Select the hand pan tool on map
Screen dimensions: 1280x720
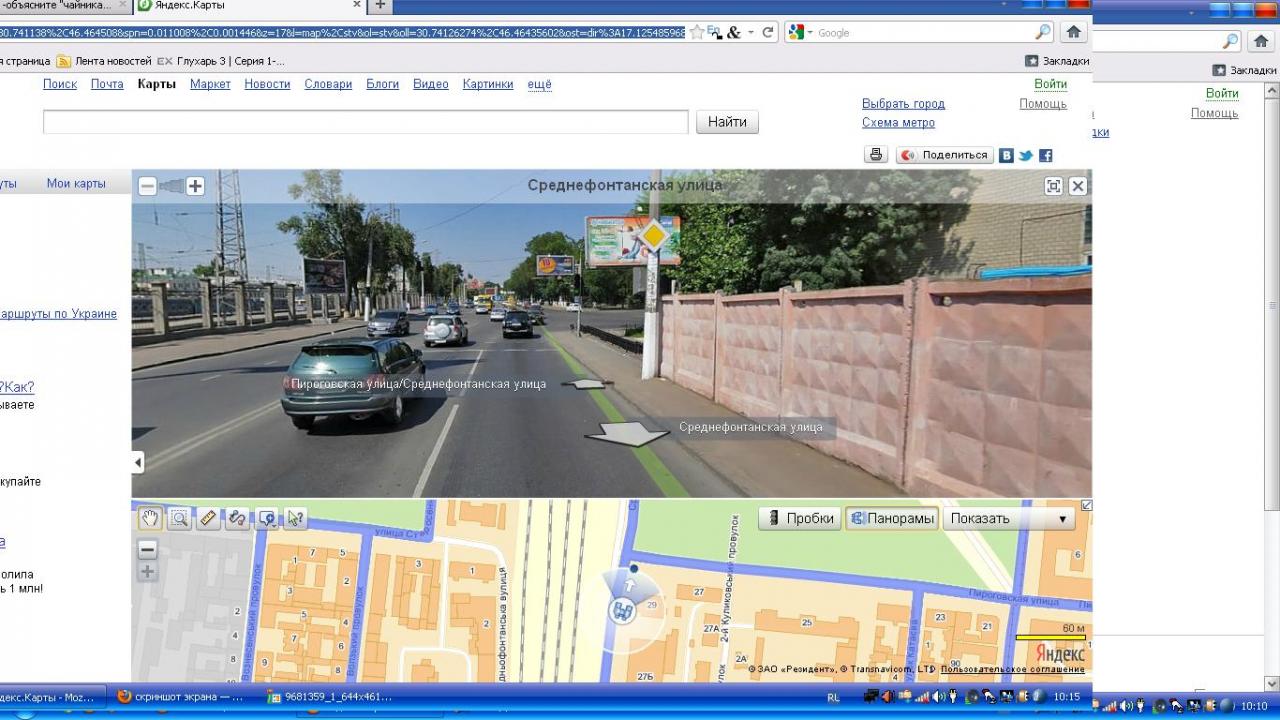(x=149, y=518)
